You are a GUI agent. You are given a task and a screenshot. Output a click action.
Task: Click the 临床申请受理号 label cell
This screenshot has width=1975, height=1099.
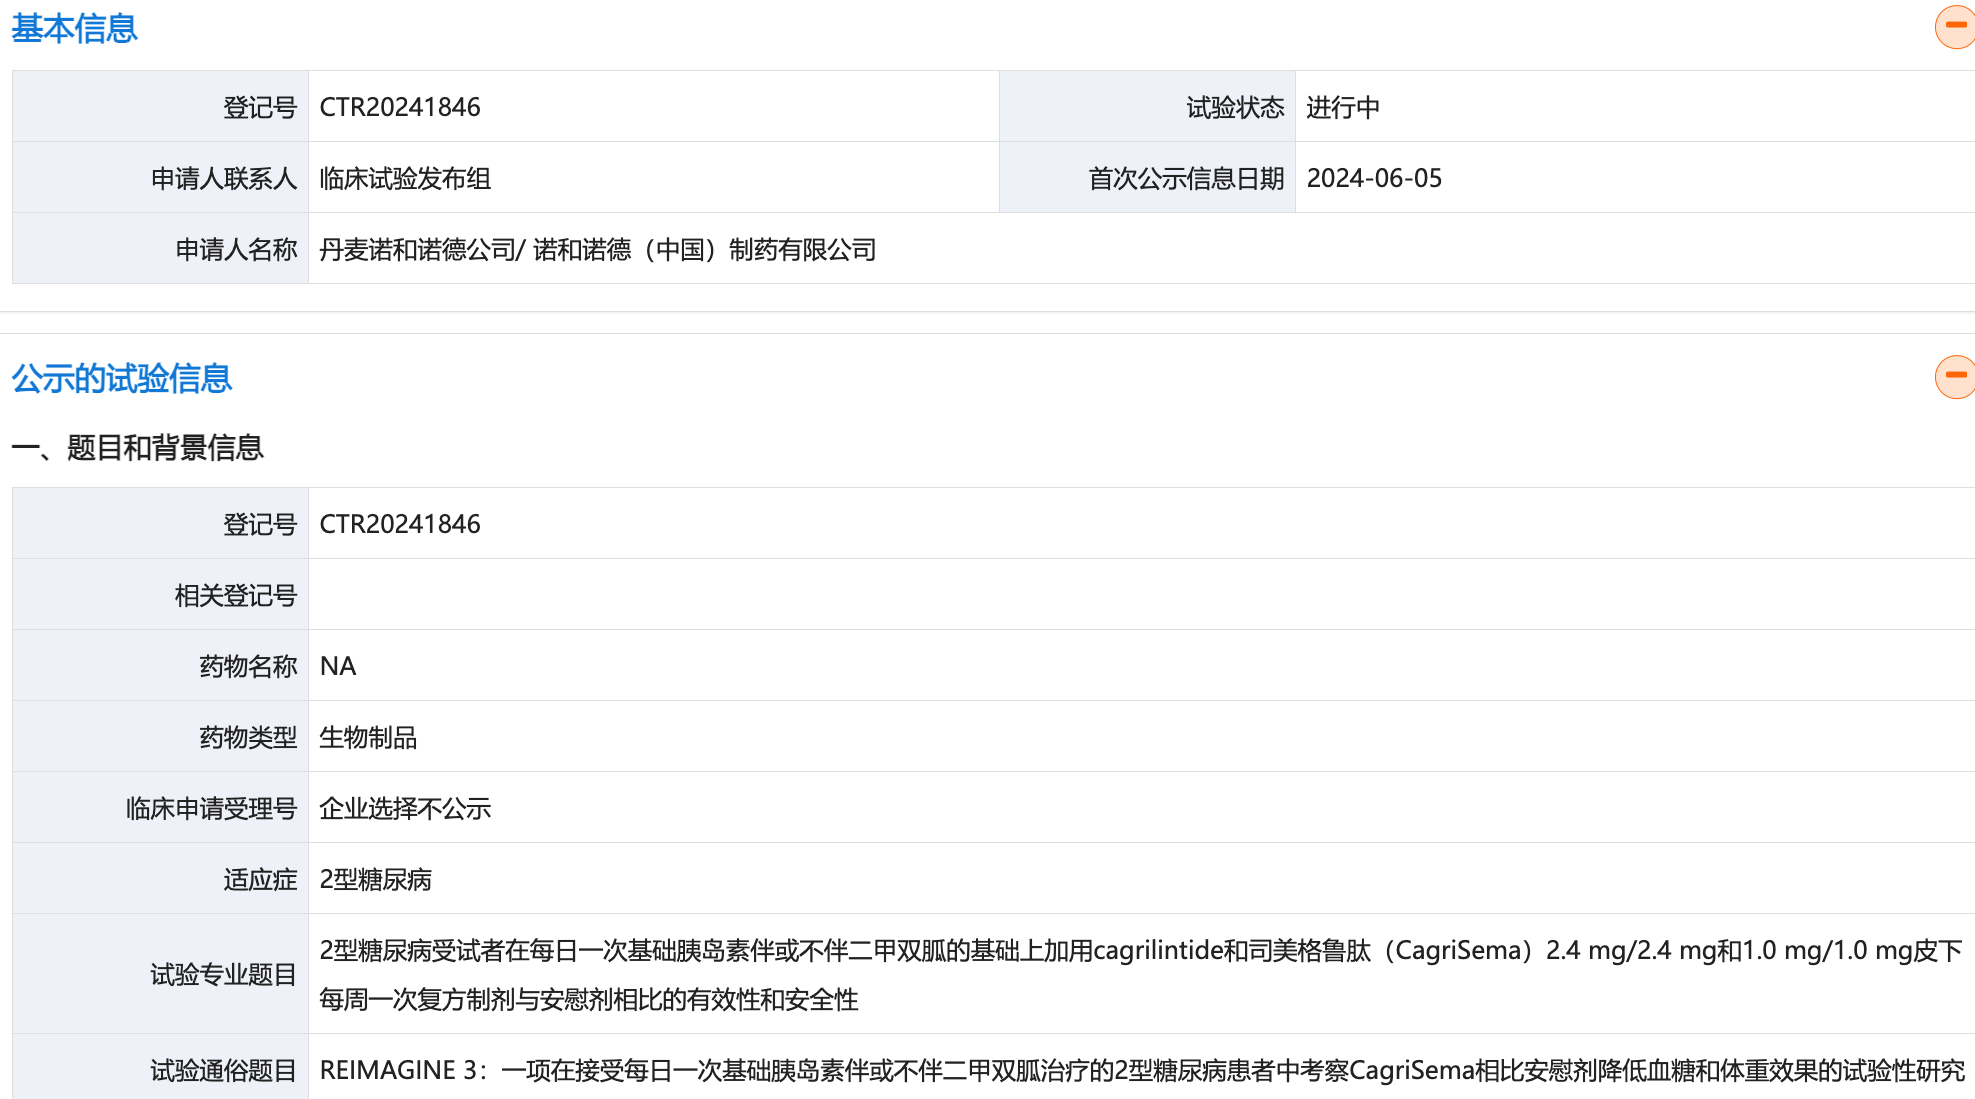[160, 807]
